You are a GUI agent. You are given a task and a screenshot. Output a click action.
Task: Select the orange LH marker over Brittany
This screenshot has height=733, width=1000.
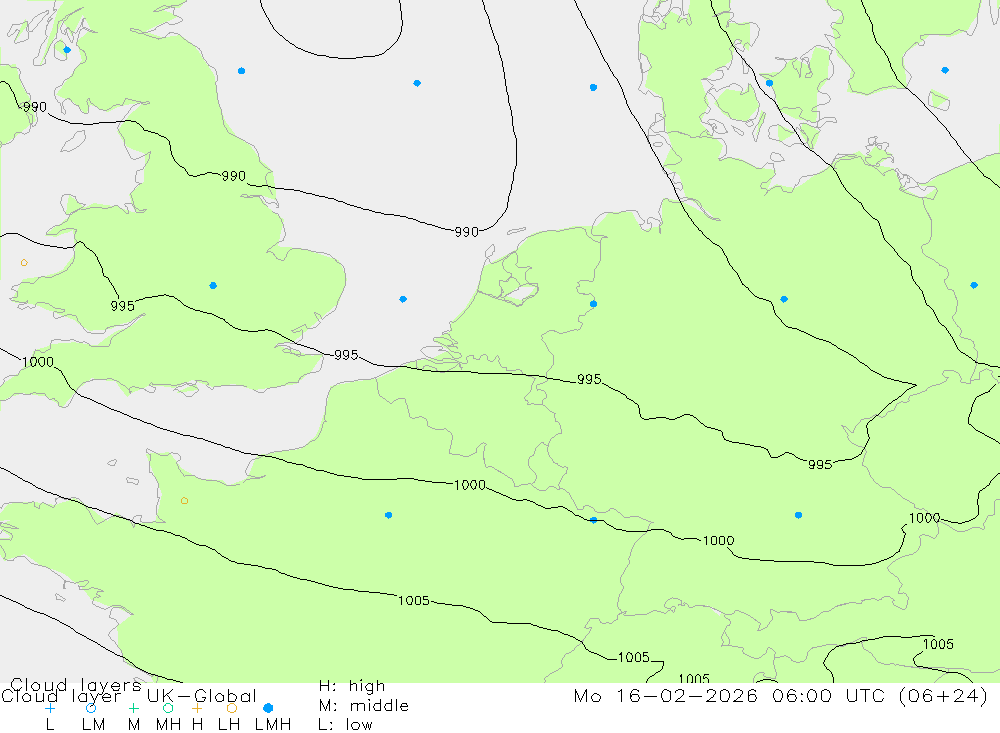(x=184, y=501)
